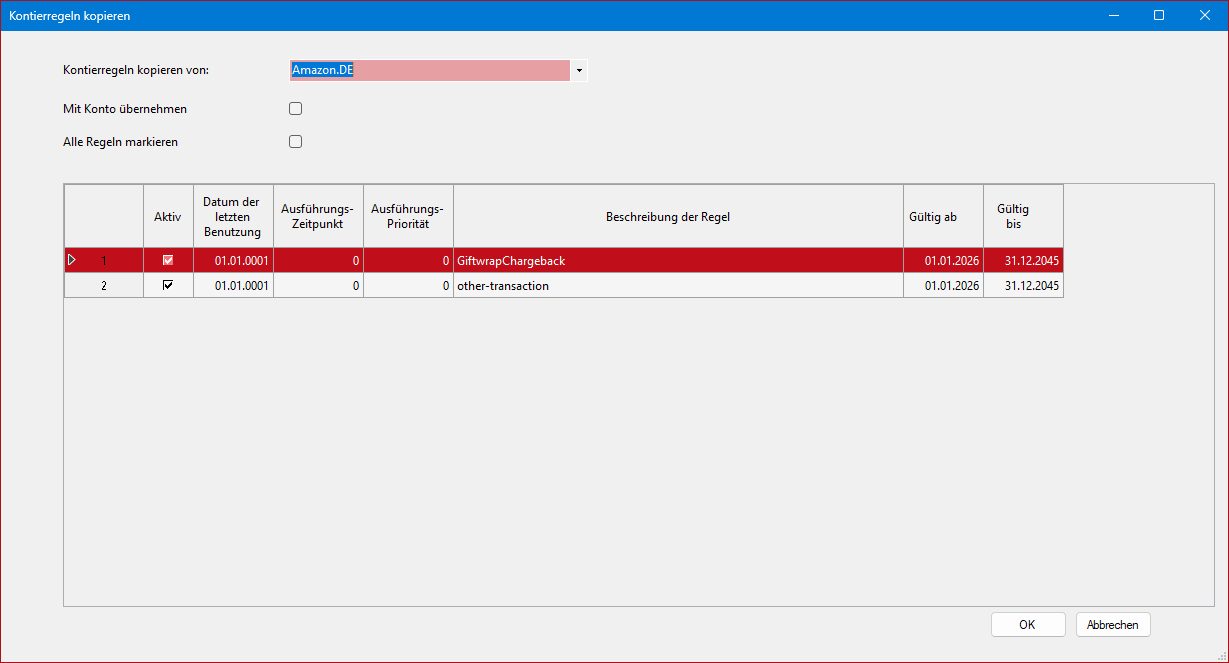Click last-used date 01.01.0001 in GiftwrapChargeback row
Screen dimensions: 1229x663
(x=233, y=260)
